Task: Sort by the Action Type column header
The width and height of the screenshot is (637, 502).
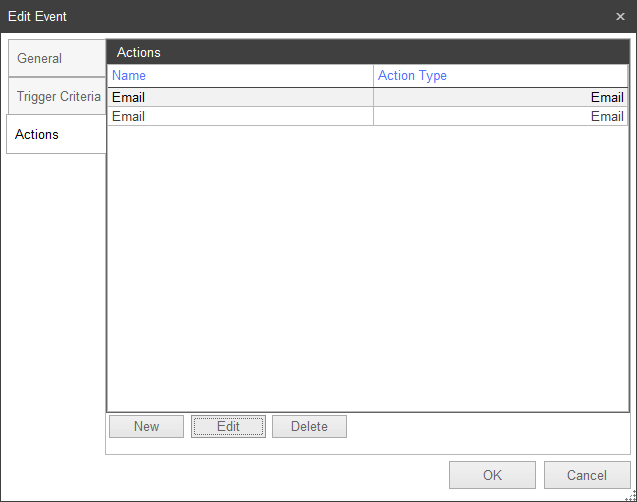Action: coord(412,76)
